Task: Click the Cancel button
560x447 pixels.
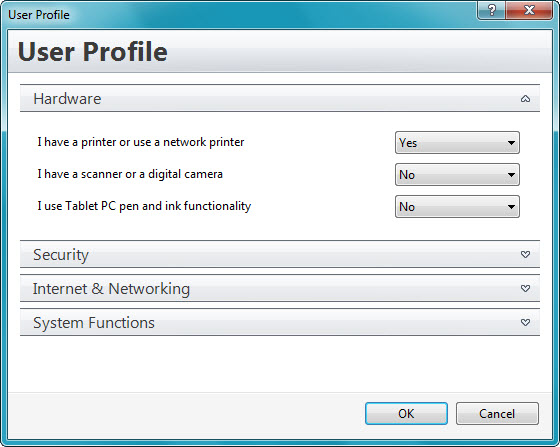Action: (x=497, y=413)
